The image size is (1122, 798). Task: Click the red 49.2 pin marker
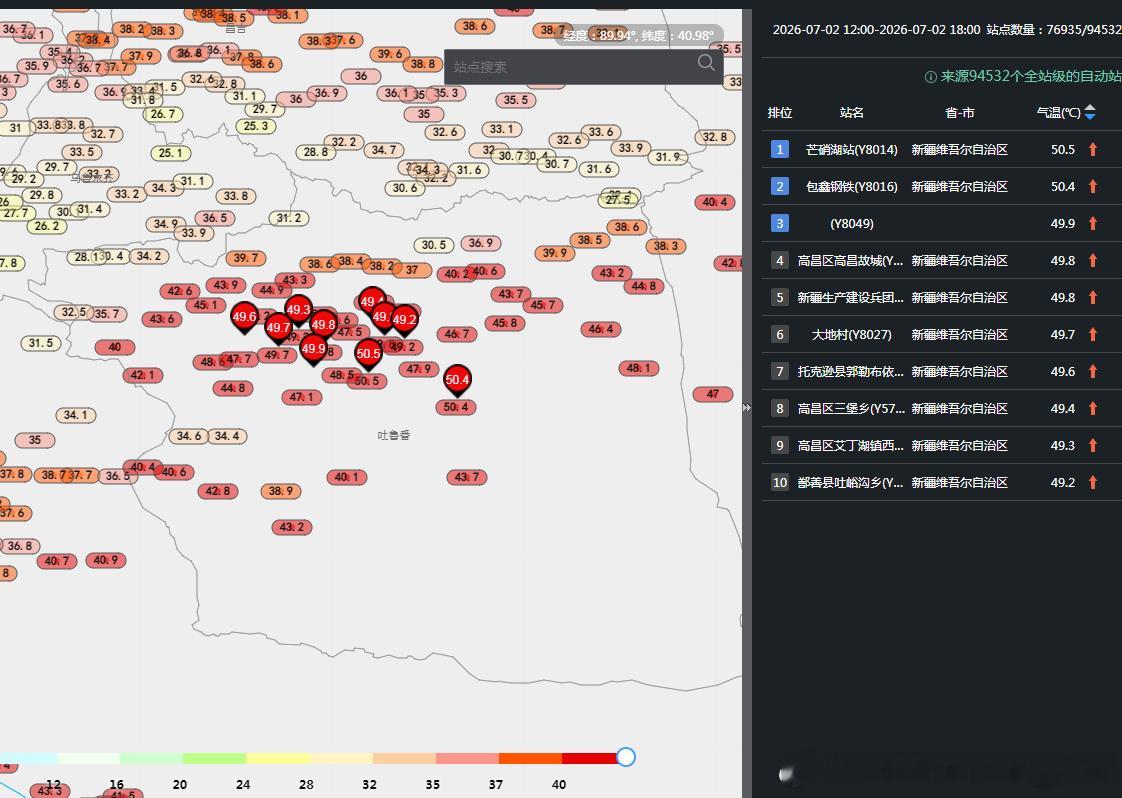pyautogui.click(x=404, y=321)
